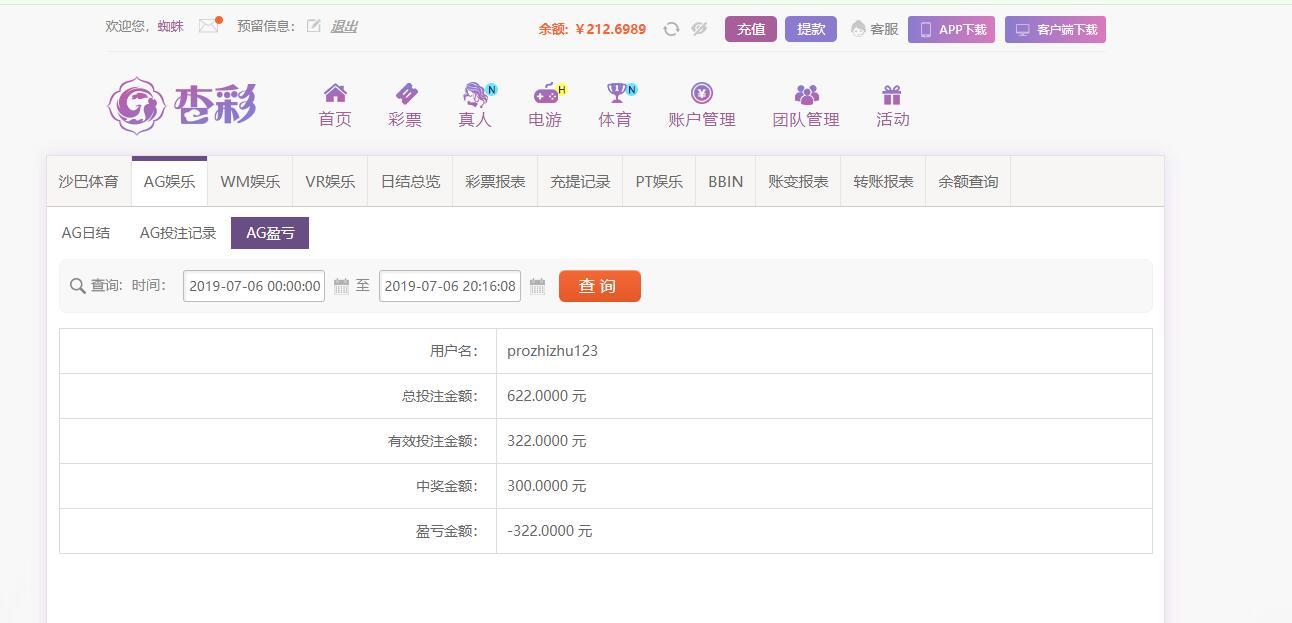Image resolution: width=1292 pixels, height=623 pixels.
Task: Click valid bet value 322.0000 元
Action: [x=546, y=441]
